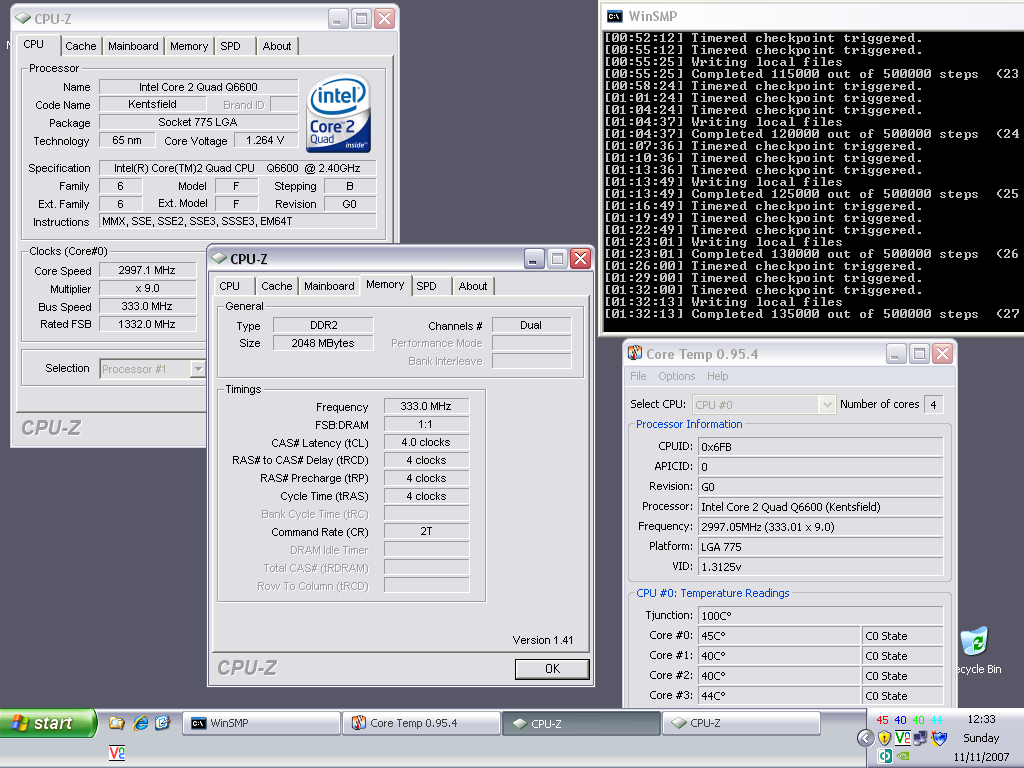The width and height of the screenshot is (1024, 768).
Task: Click memory Size value '2048 MBytes'
Action: pyautogui.click(x=323, y=343)
